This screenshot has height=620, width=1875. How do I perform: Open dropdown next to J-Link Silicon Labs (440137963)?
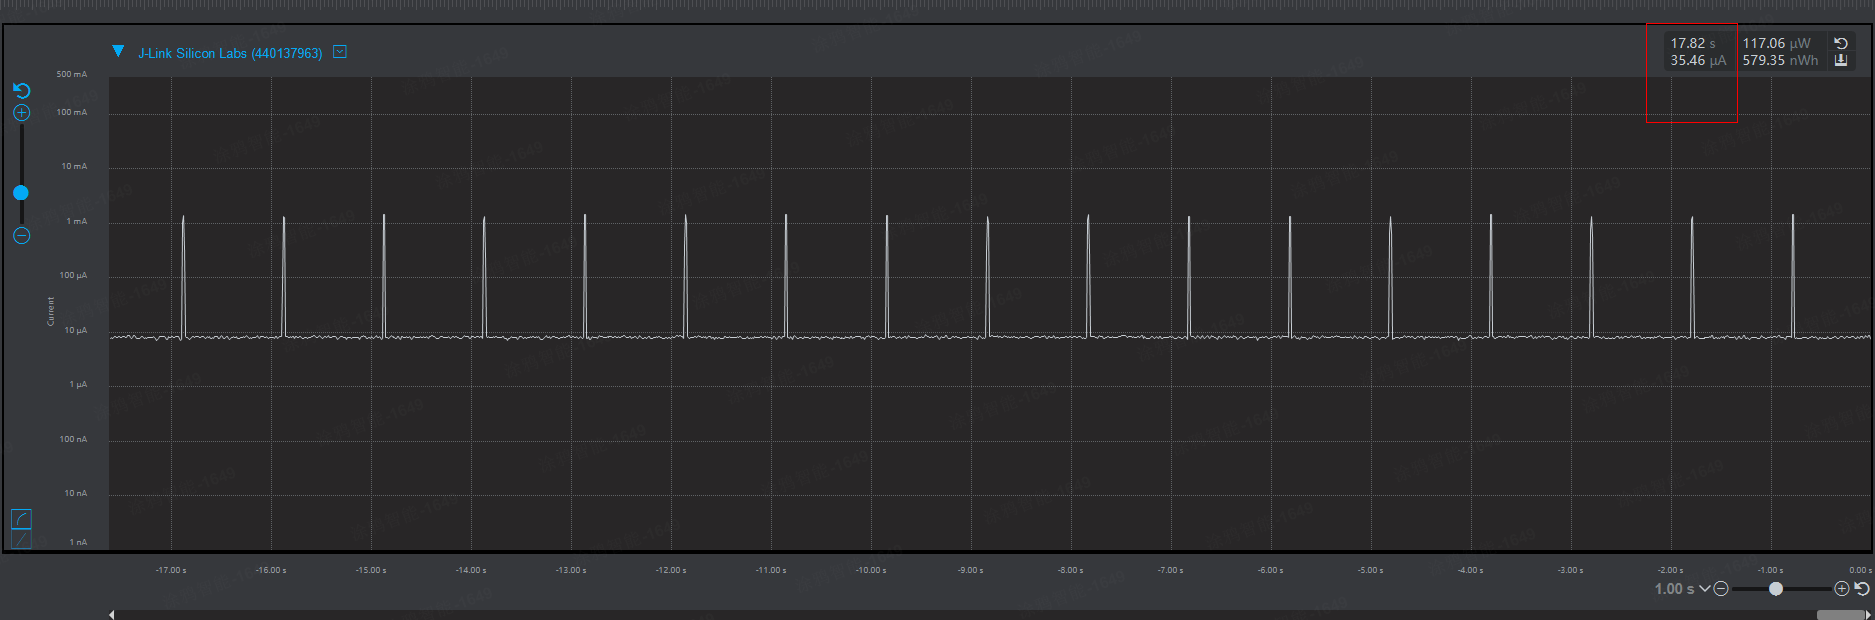click(340, 51)
